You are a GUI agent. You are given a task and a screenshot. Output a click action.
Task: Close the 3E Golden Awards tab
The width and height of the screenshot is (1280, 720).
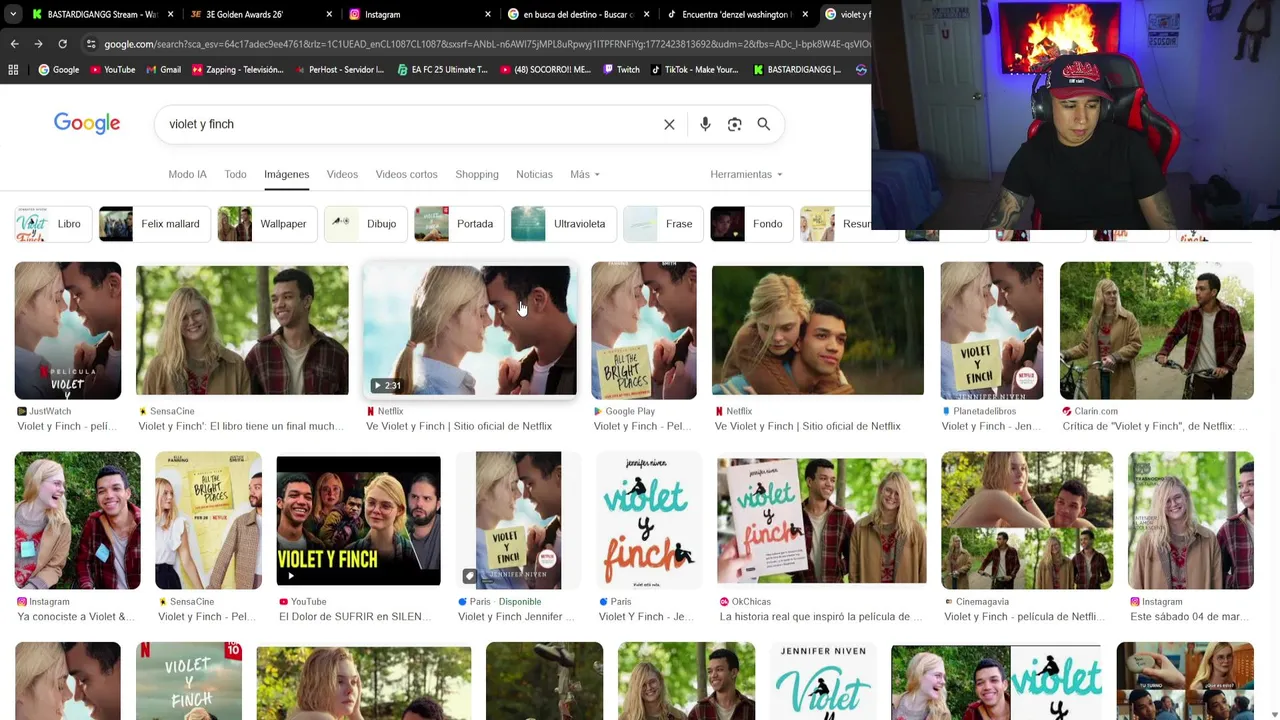tap(329, 14)
